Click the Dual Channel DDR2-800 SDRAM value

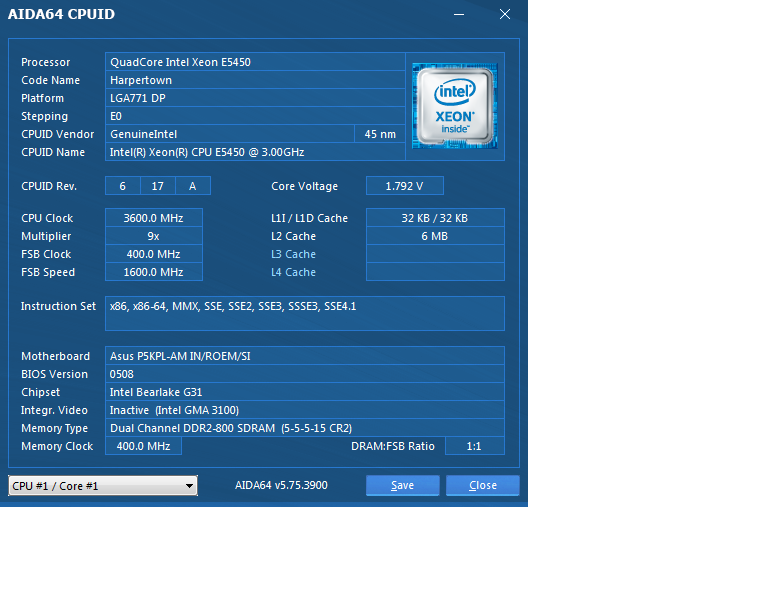coord(305,428)
